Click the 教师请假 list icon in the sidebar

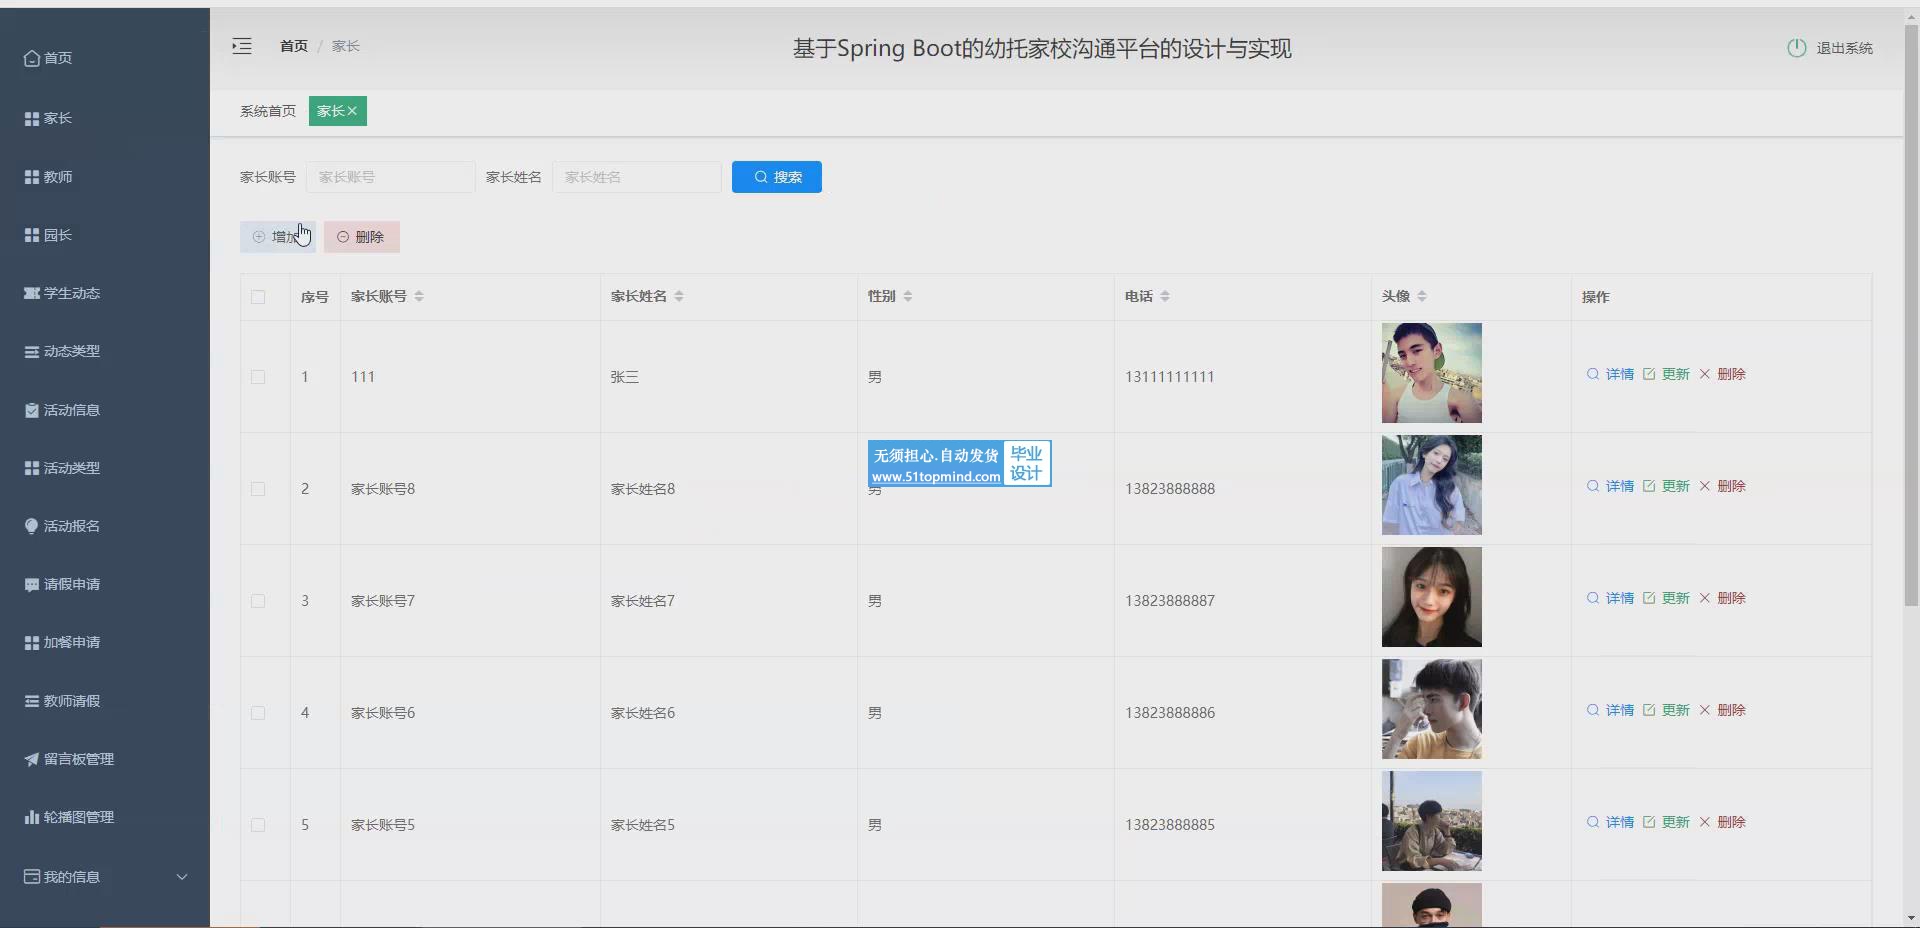pos(32,701)
